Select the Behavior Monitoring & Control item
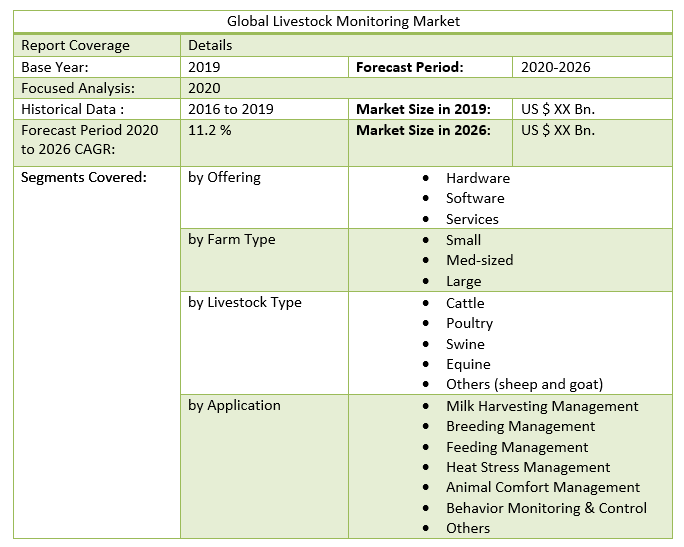 [x=546, y=508]
